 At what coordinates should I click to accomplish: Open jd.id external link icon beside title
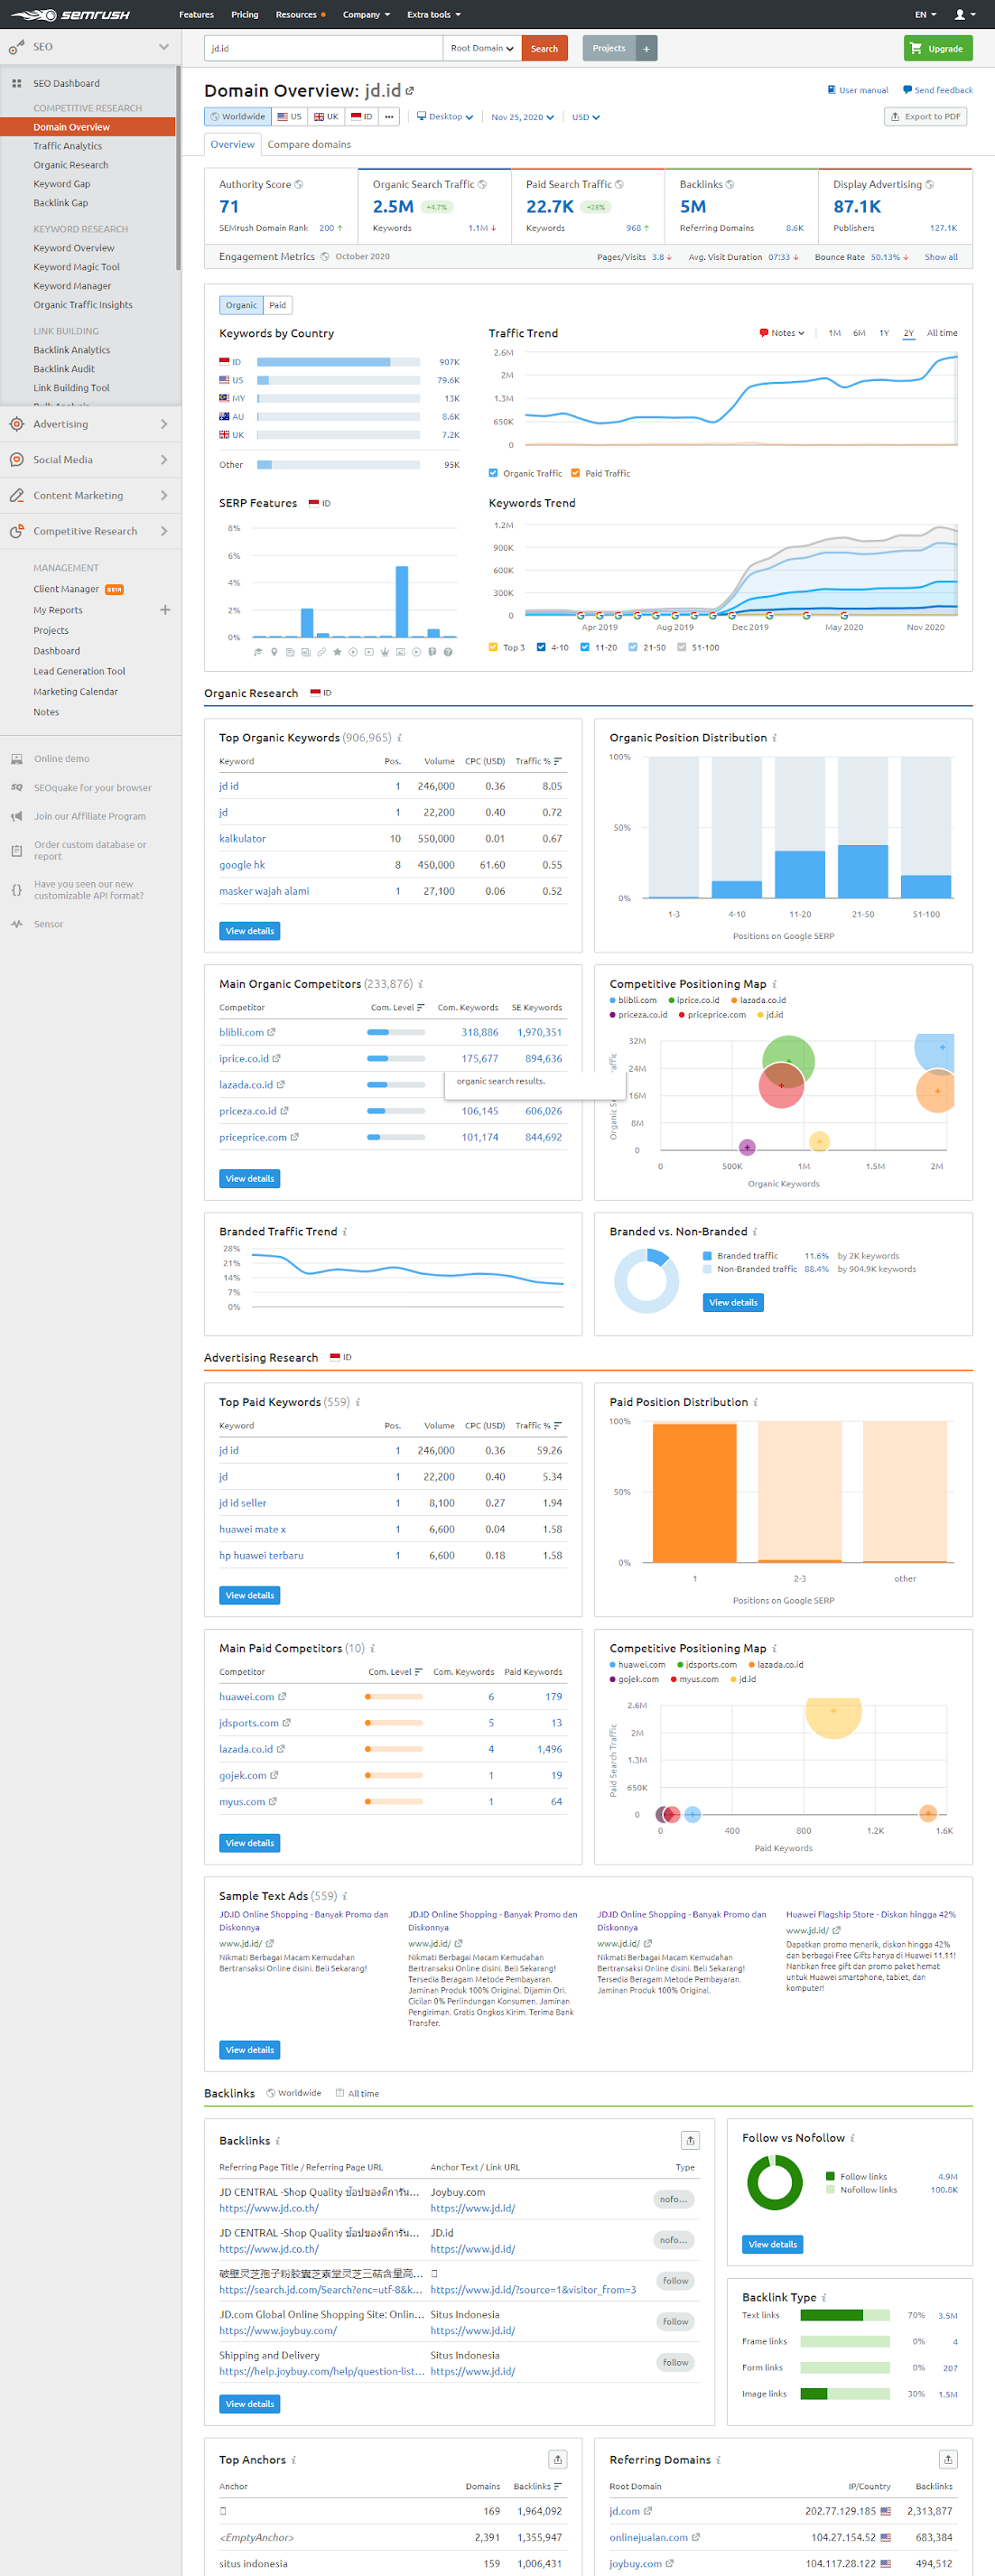pyautogui.click(x=410, y=91)
